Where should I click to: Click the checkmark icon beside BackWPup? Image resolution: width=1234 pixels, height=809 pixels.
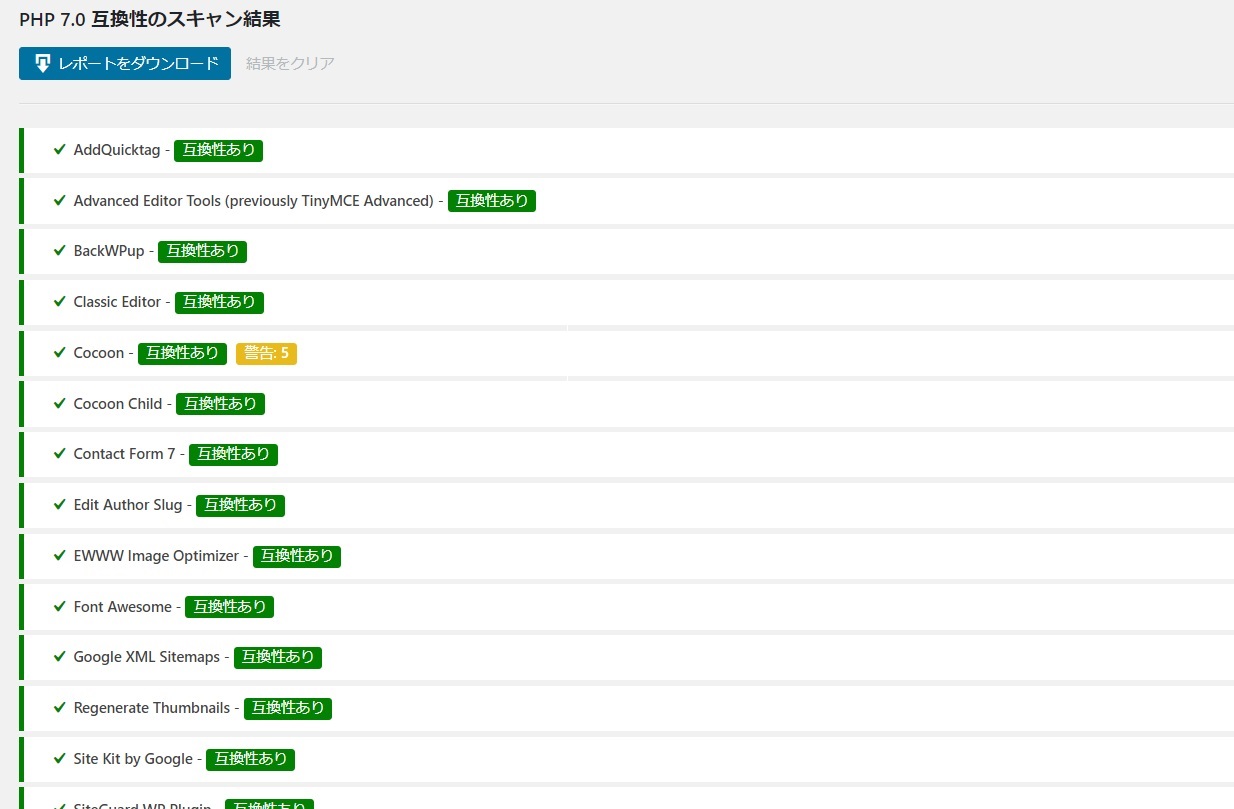click(60, 251)
